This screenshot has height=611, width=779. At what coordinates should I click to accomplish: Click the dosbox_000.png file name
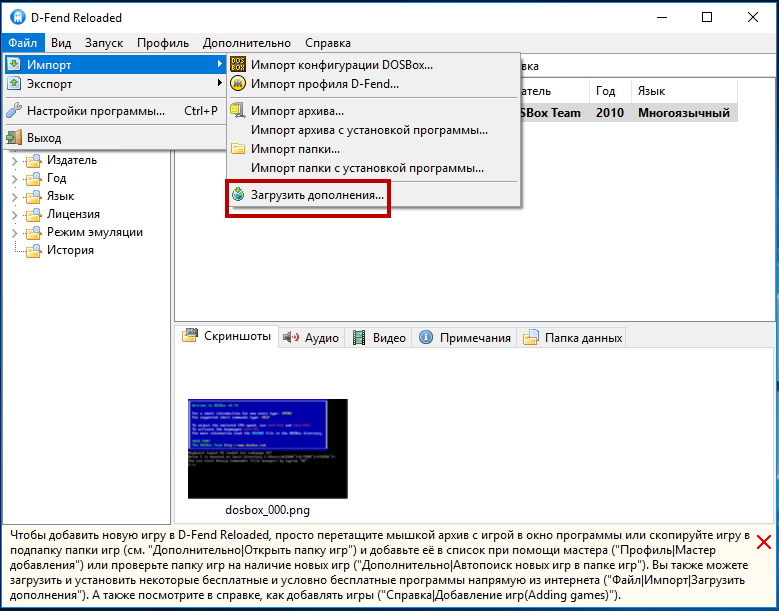point(267,510)
